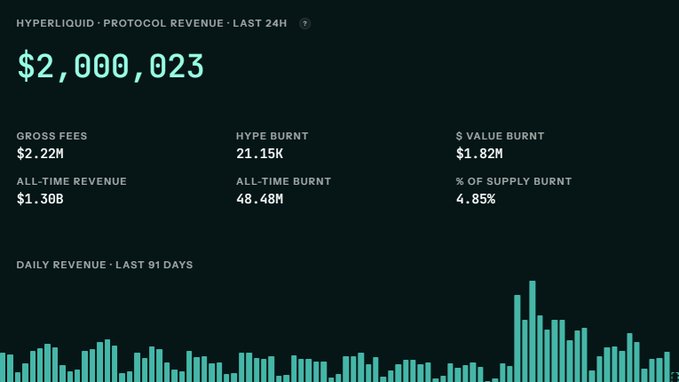
Task: Select the 4.85% supply burnt value
Action: [475, 199]
